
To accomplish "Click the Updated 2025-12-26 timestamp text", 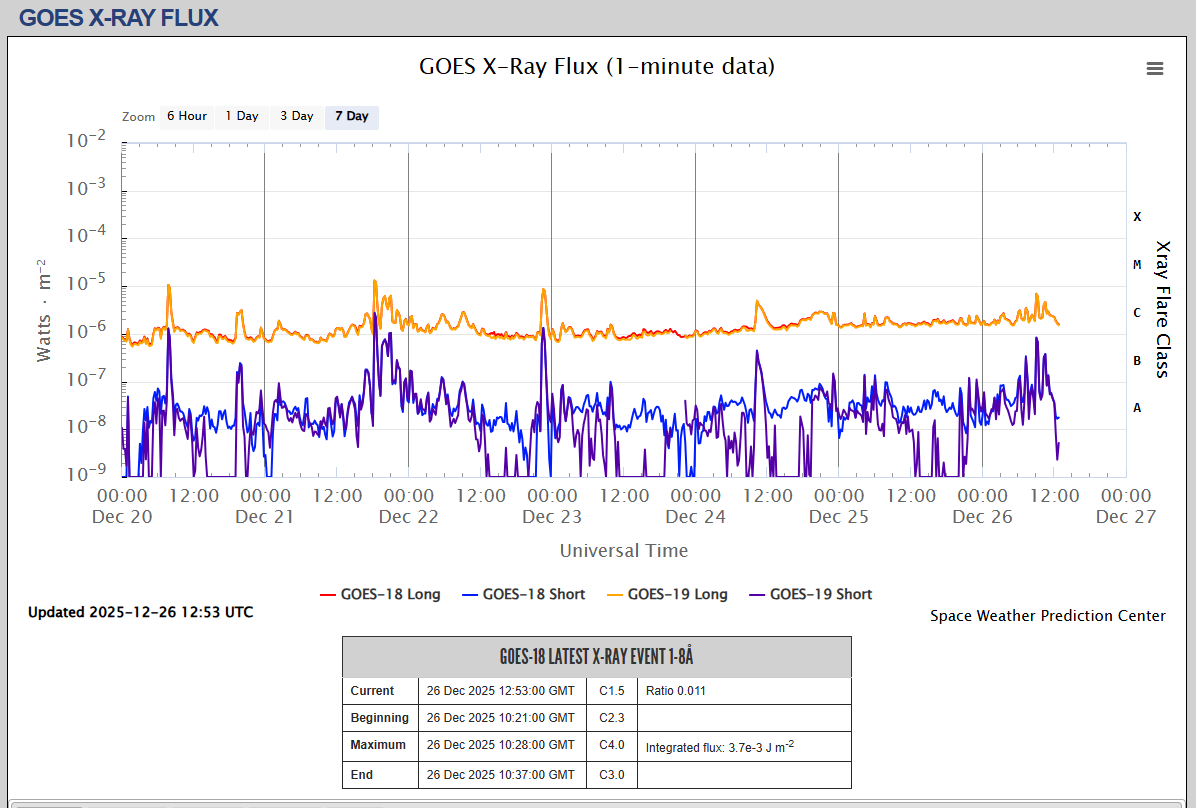I will tap(140, 612).
